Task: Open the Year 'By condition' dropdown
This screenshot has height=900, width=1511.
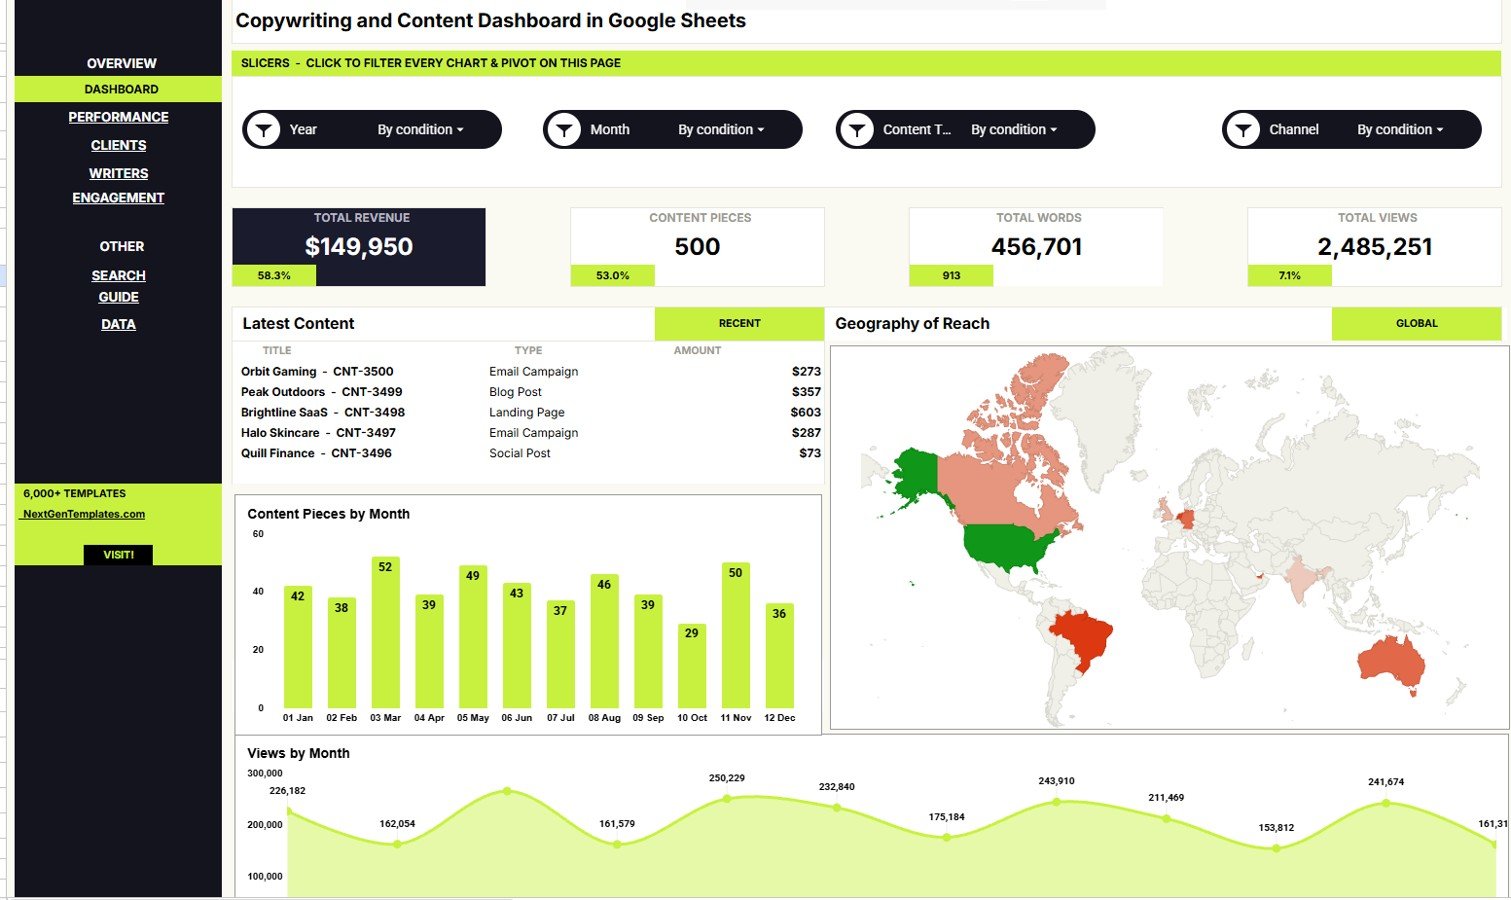Action: pyautogui.click(x=421, y=130)
